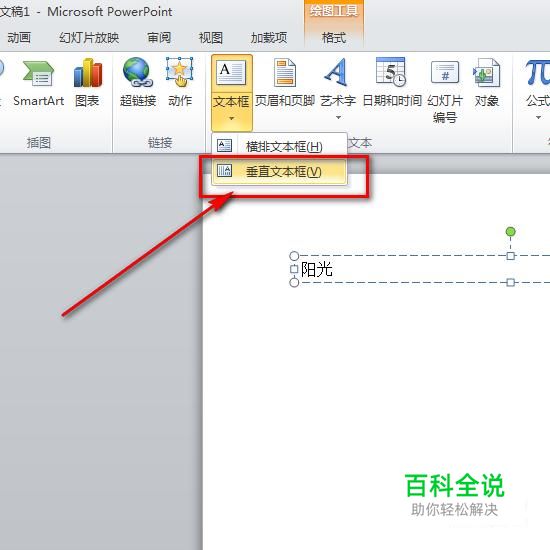Expand the 公式 dropdown arrow
The height and width of the screenshot is (550, 550).
coord(538,118)
